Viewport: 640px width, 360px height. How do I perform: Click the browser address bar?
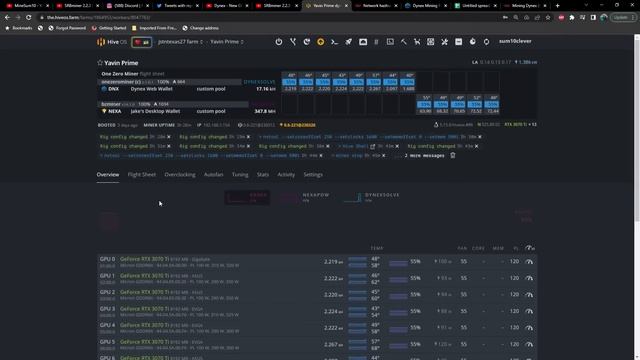[269, 18]
